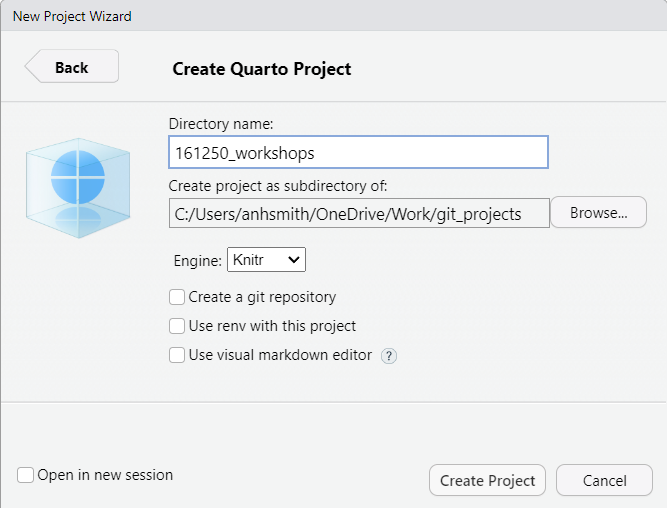Go back using the Back button
Image resolution: width=667 pixels, height=508 pixels.
click(72, 66)
